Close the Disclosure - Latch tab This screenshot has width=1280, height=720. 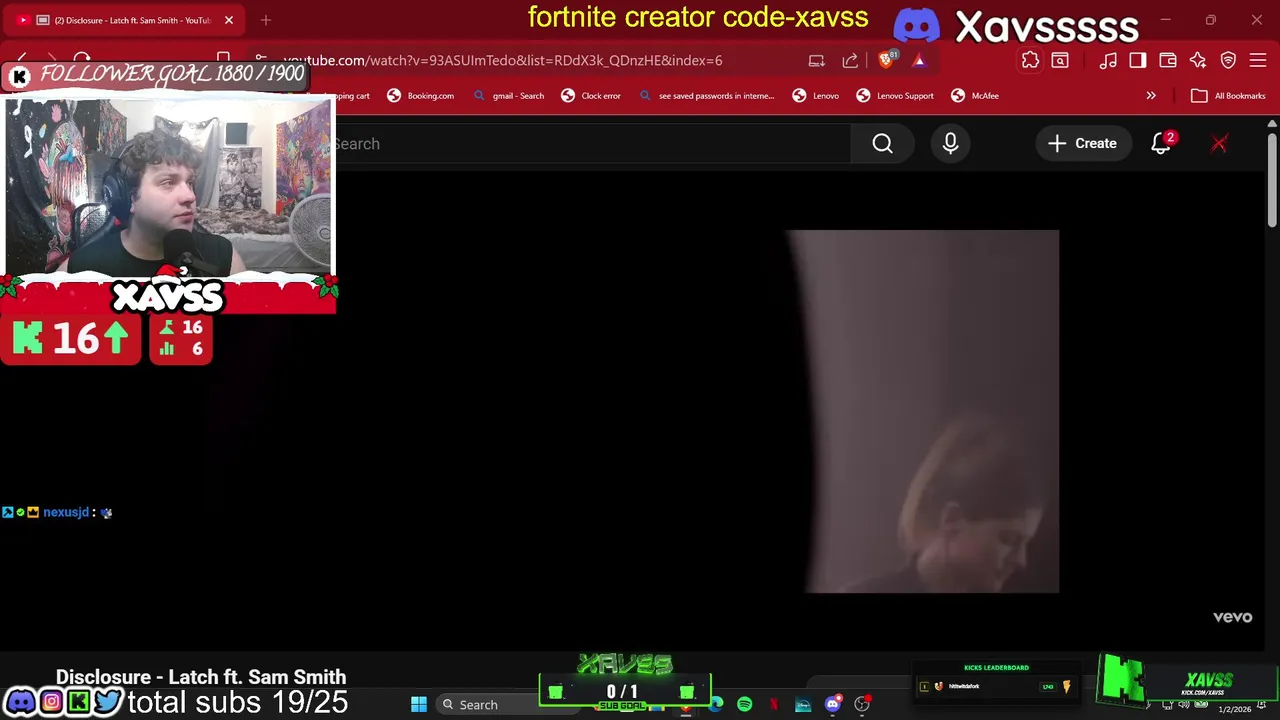[228, 20]
